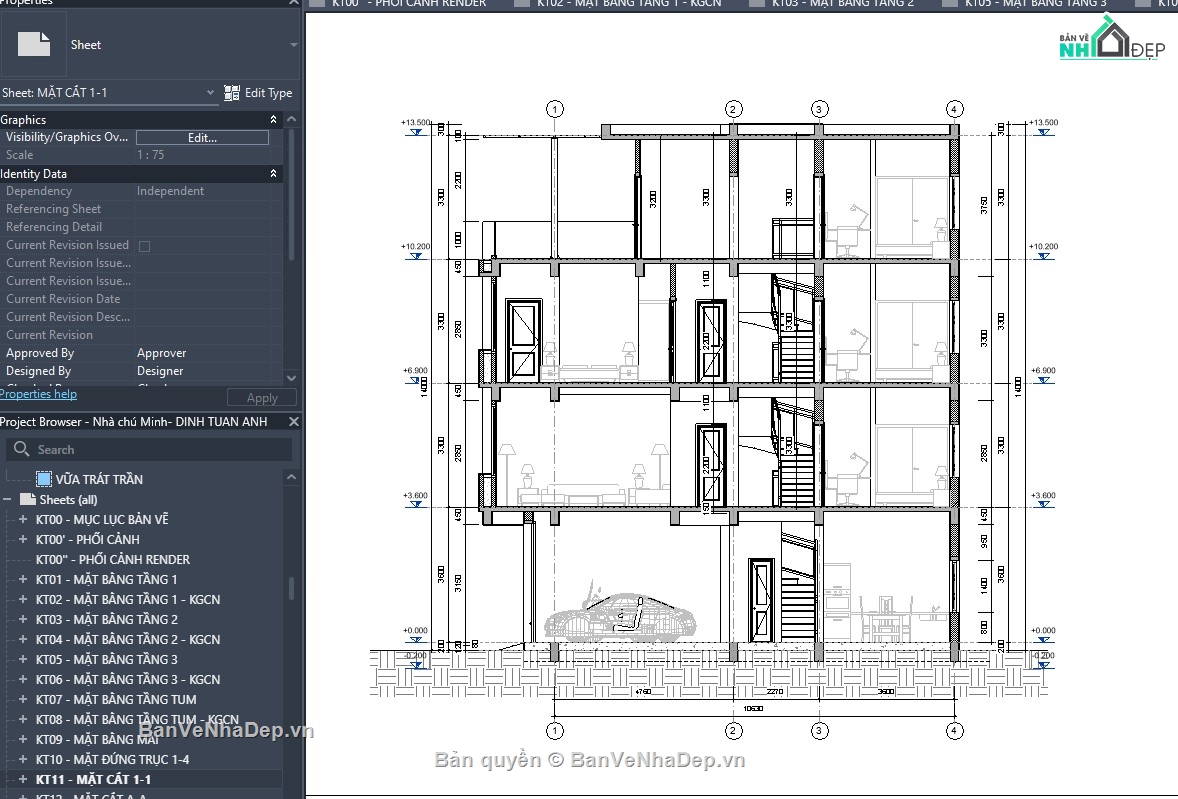
Task: Expand the KT03 - MẶT BẰNG TẦNG 2 sheet
Action: [23, 620]
